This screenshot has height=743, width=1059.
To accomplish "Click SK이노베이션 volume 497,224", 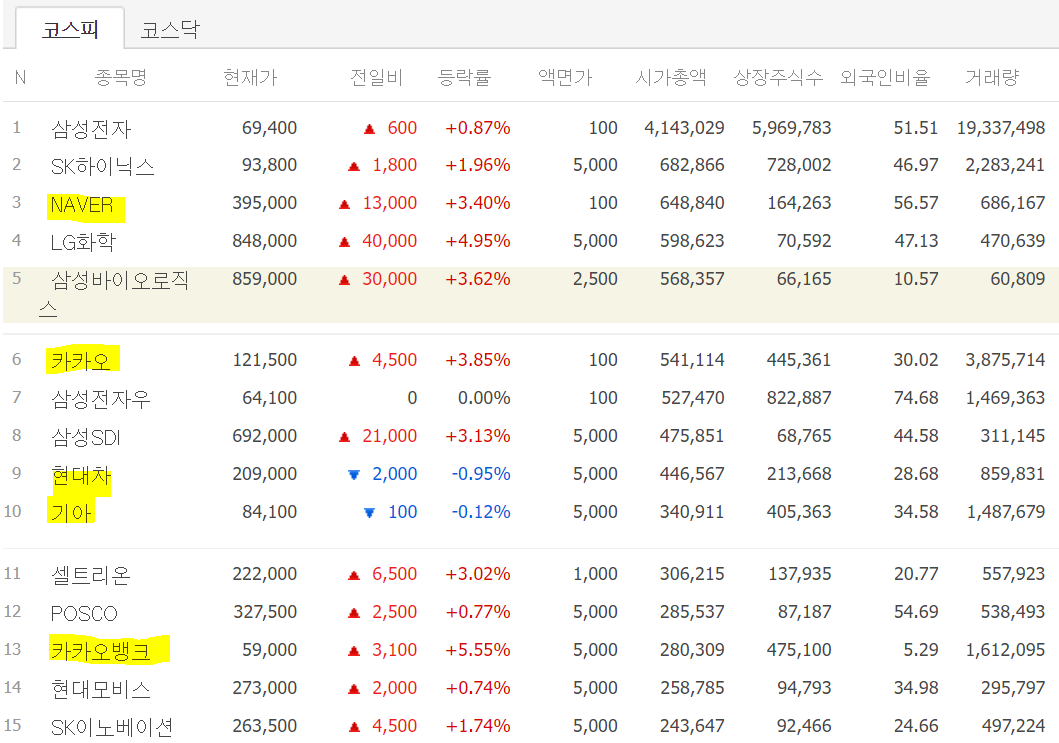I will [1013, 725].
